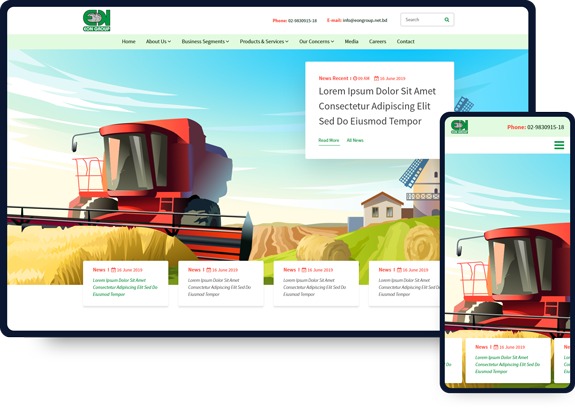575x414 pixels.
Task: Open the mobile hamburger menu icon
Action: [559, 145]
